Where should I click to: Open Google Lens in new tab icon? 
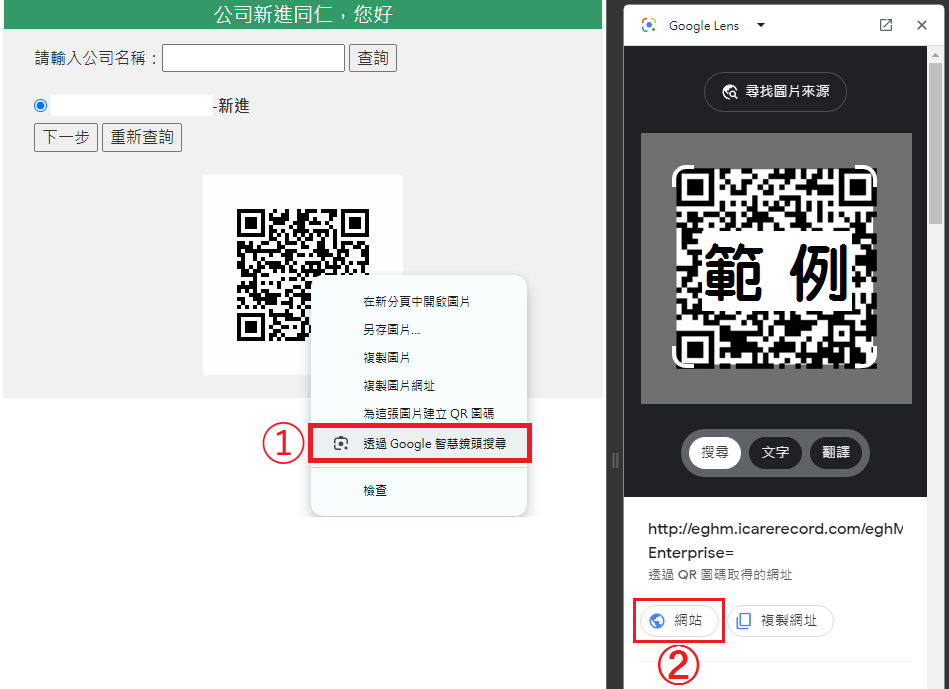pyautogui.click(x=886, y=25)
